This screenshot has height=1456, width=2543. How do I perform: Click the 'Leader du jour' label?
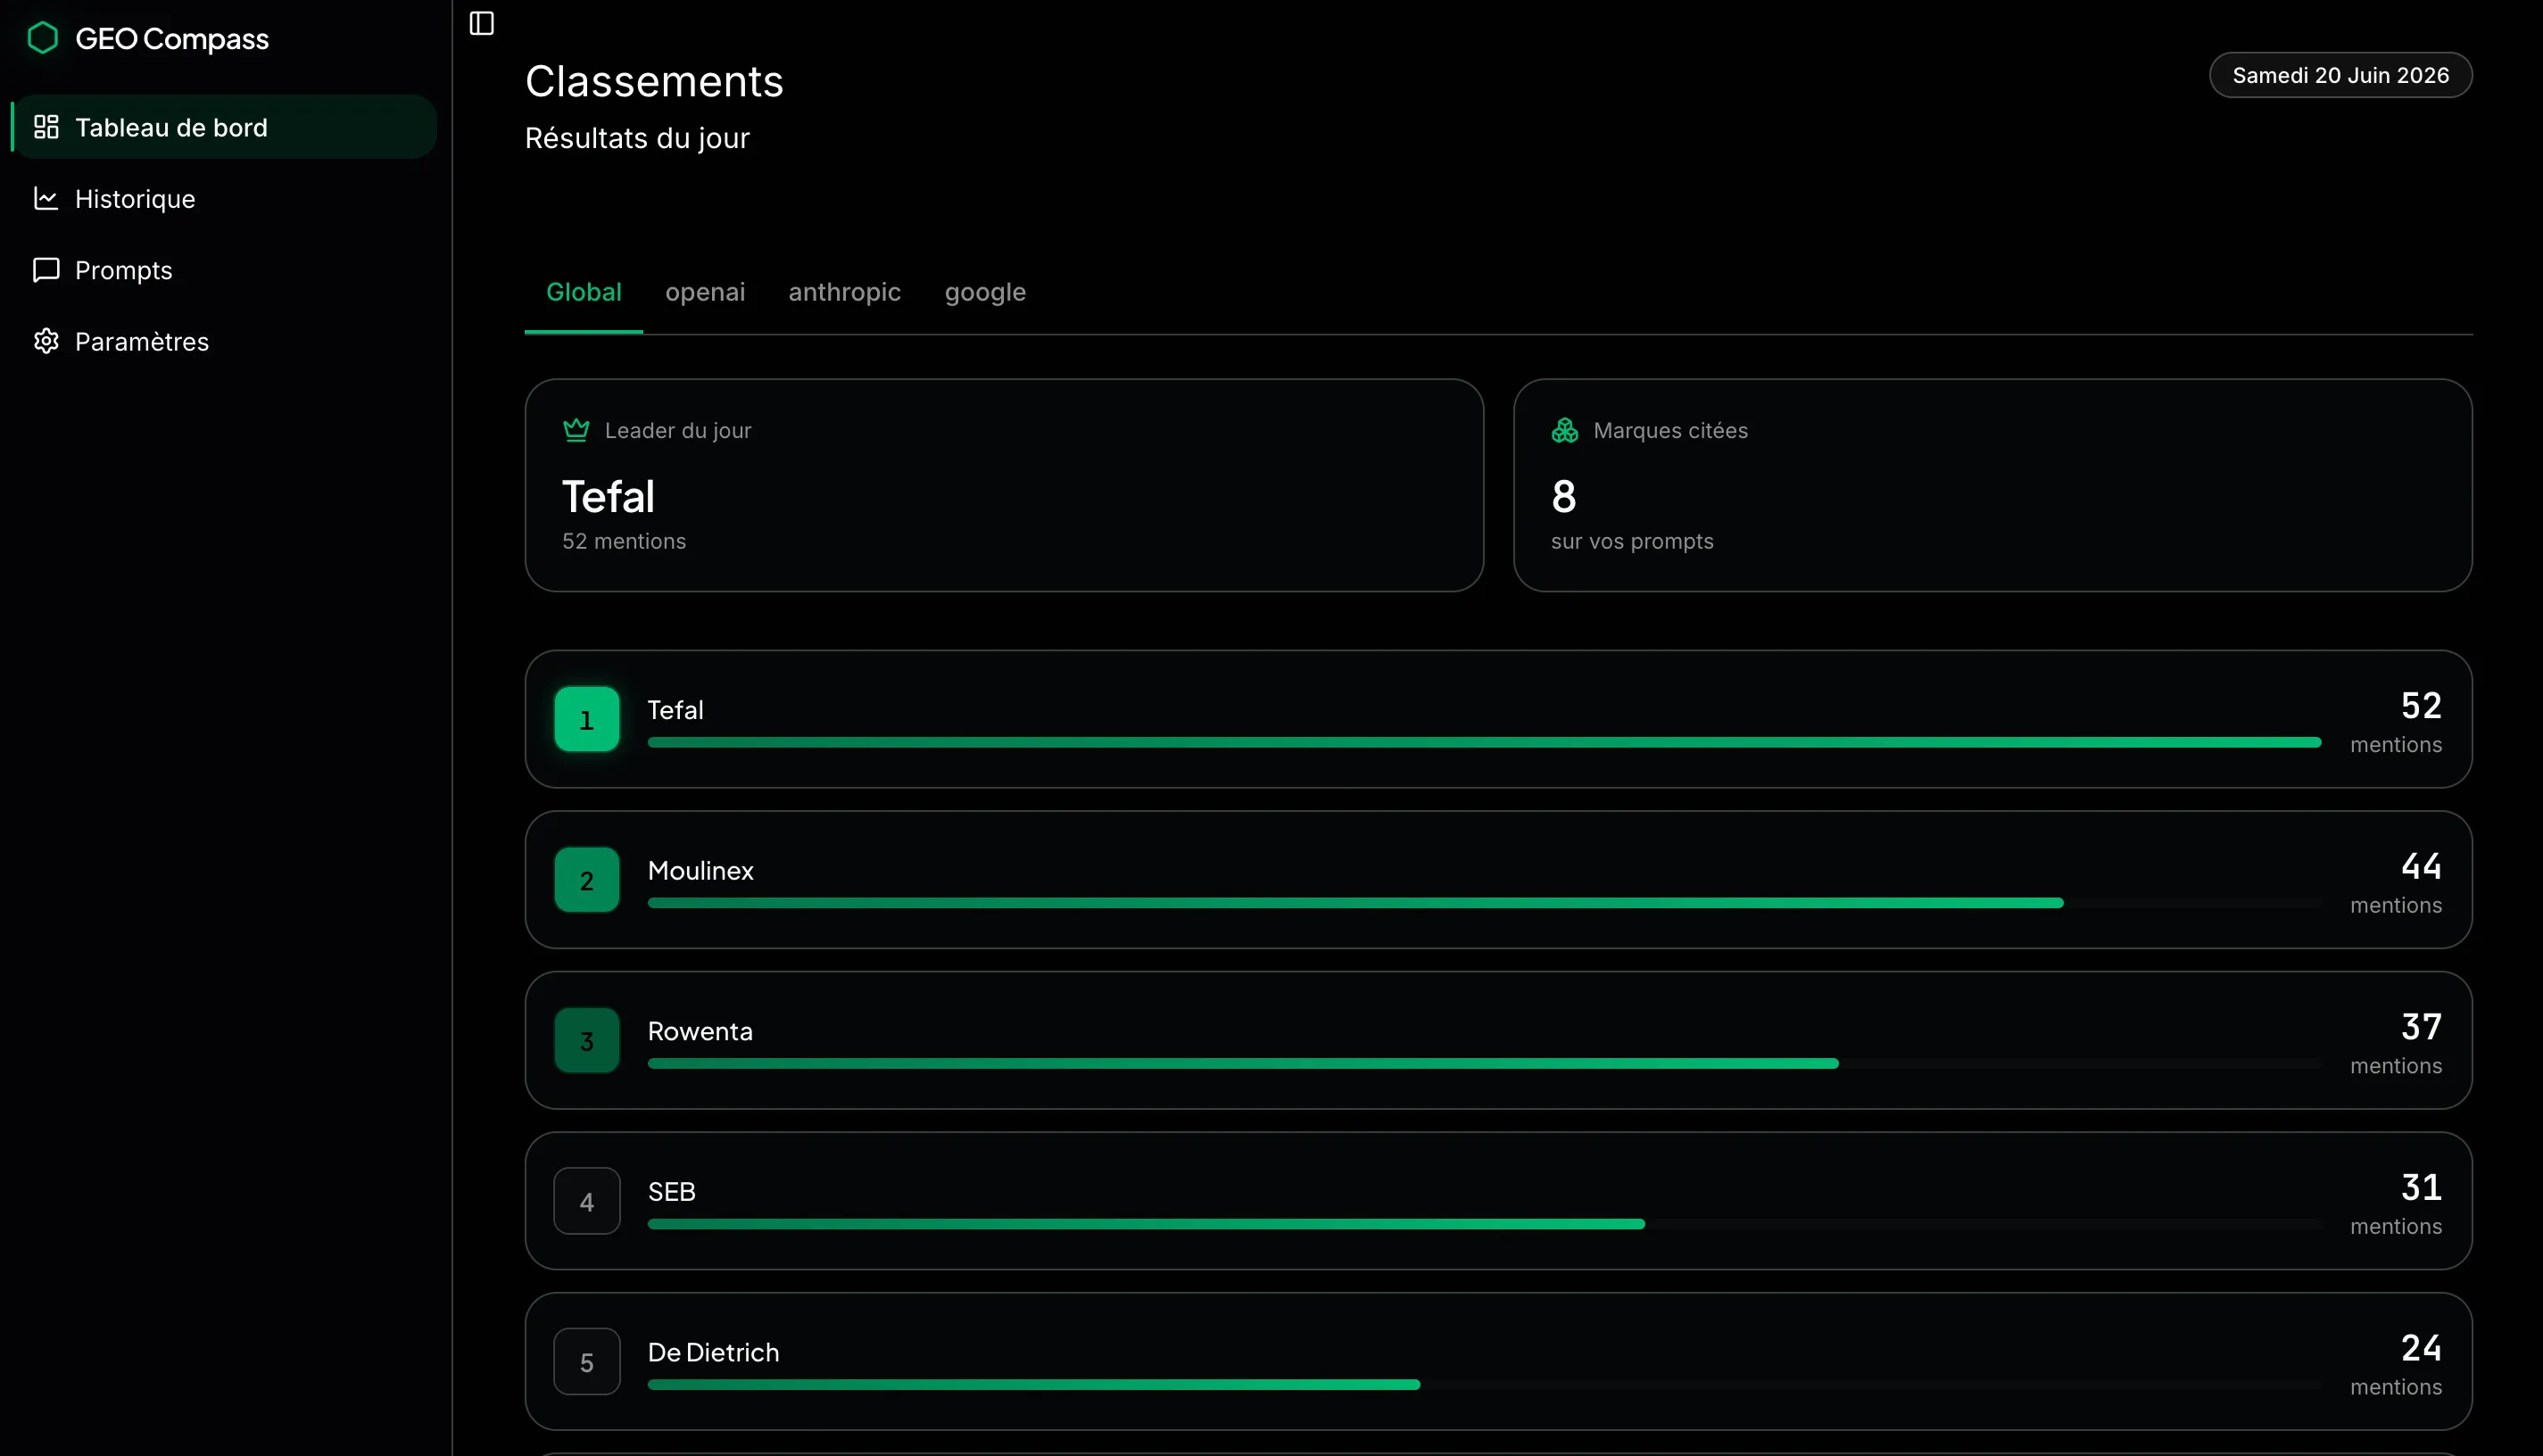[x=677, y=430]
